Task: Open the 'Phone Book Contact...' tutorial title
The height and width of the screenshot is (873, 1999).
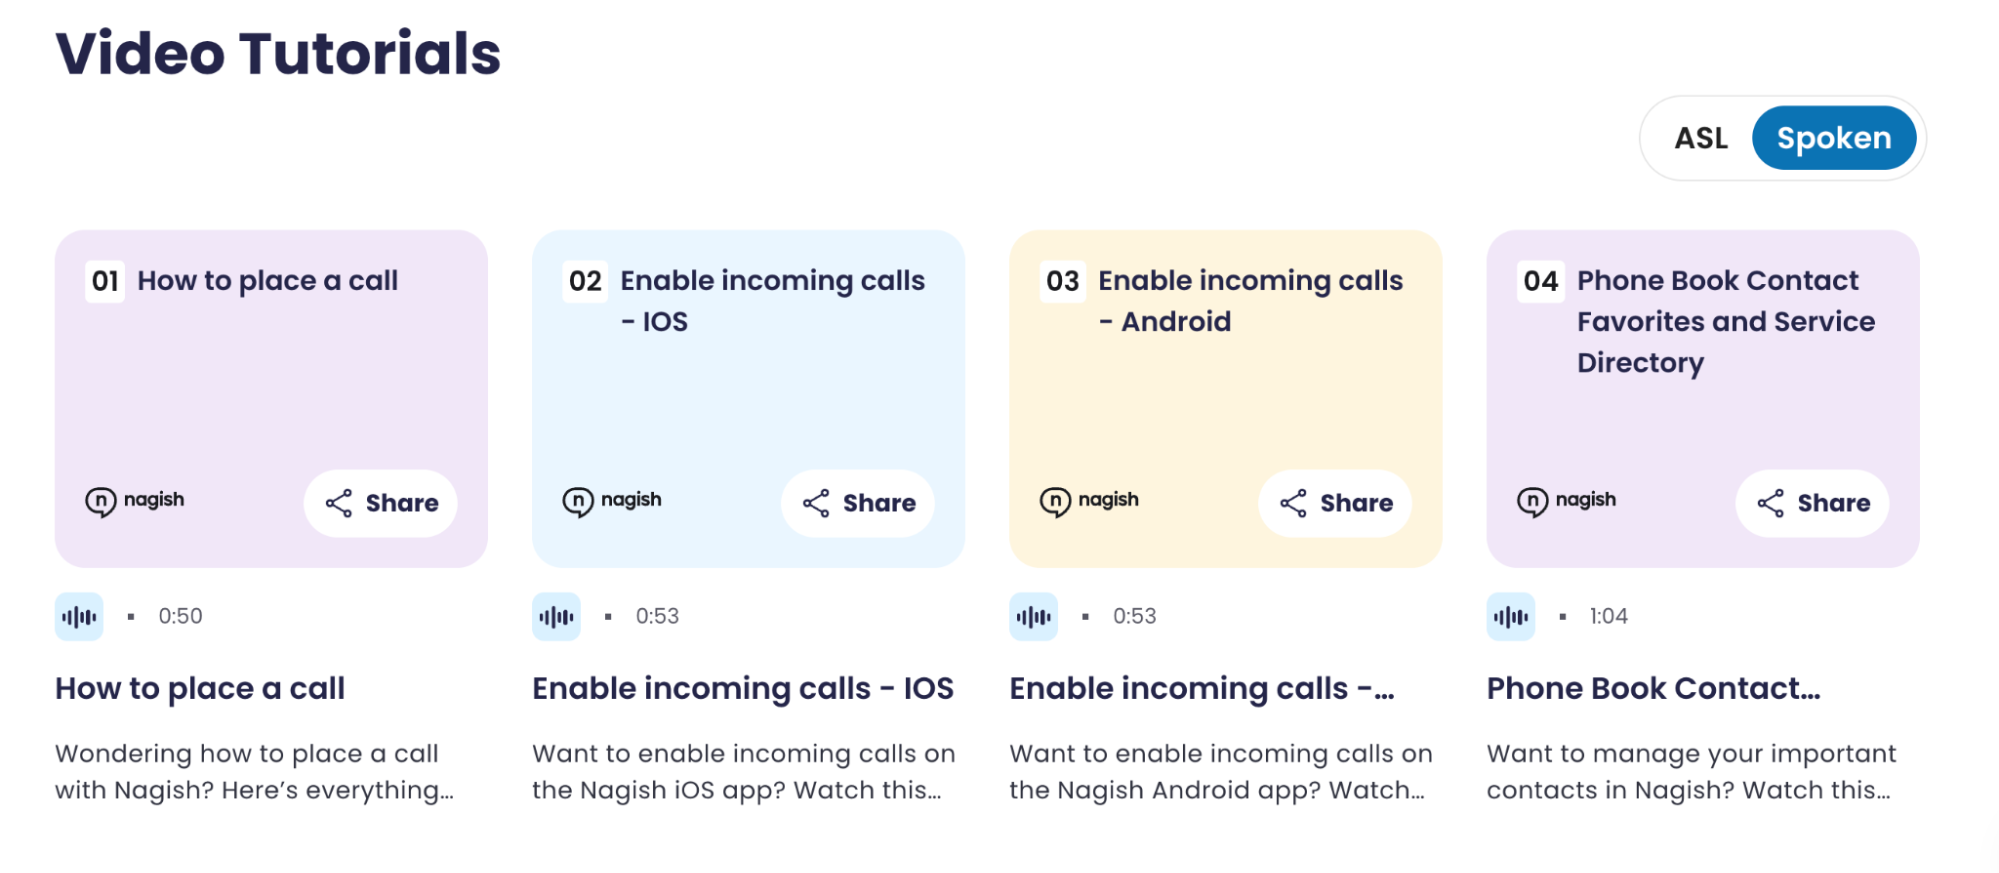Action: click(1653, 688)
